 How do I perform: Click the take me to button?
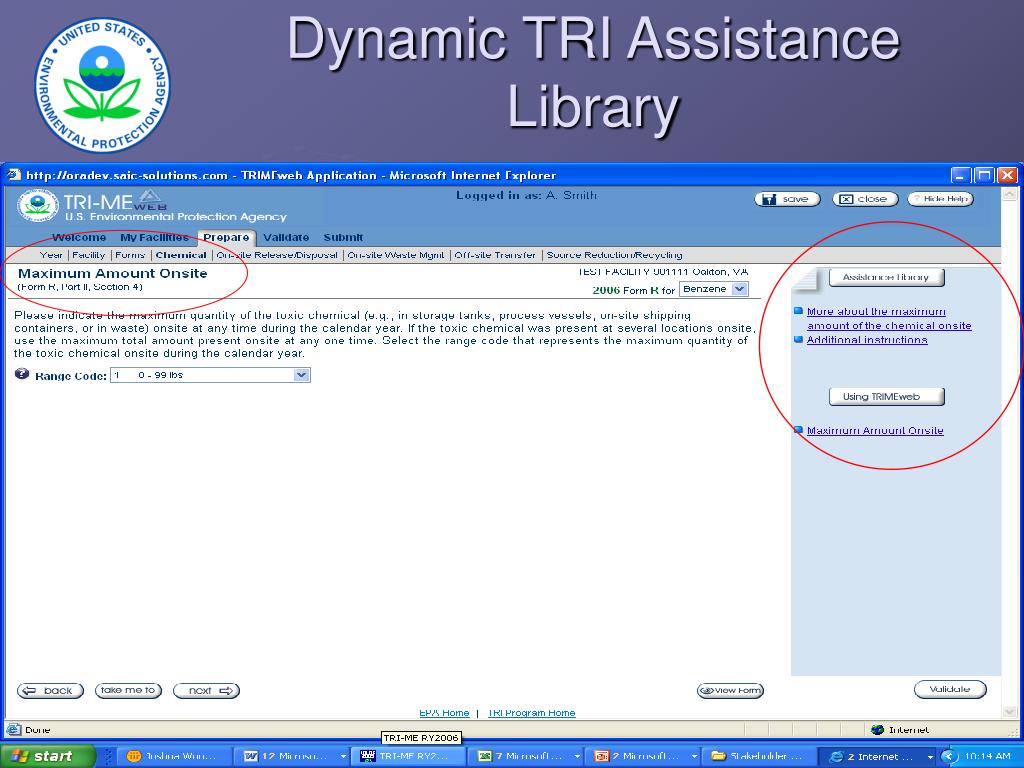[x=128, y=690]
